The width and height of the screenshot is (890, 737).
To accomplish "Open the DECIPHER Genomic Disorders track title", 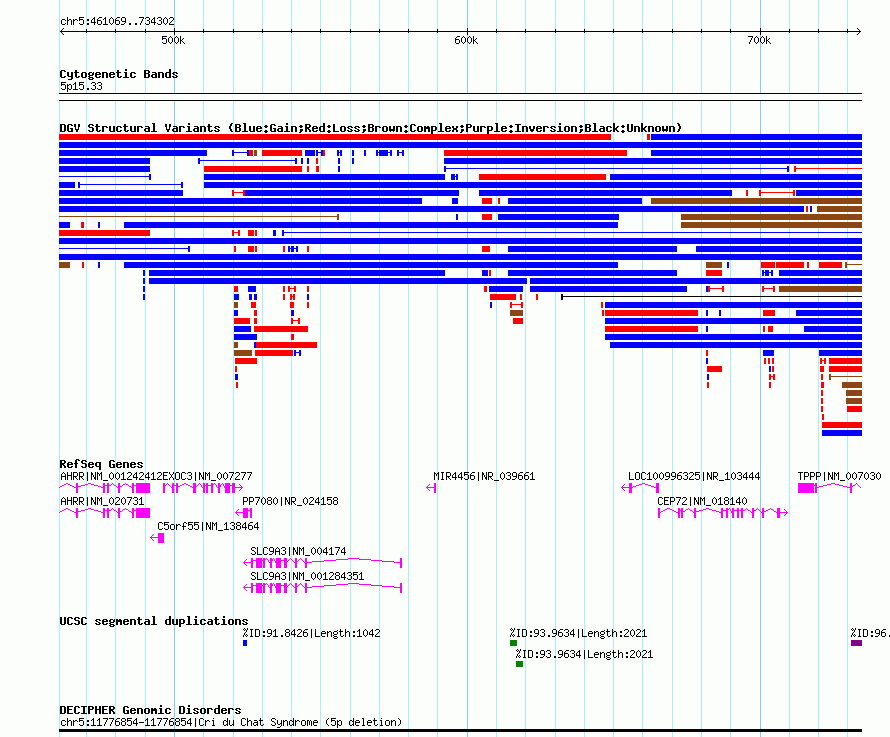I will 150,710.
